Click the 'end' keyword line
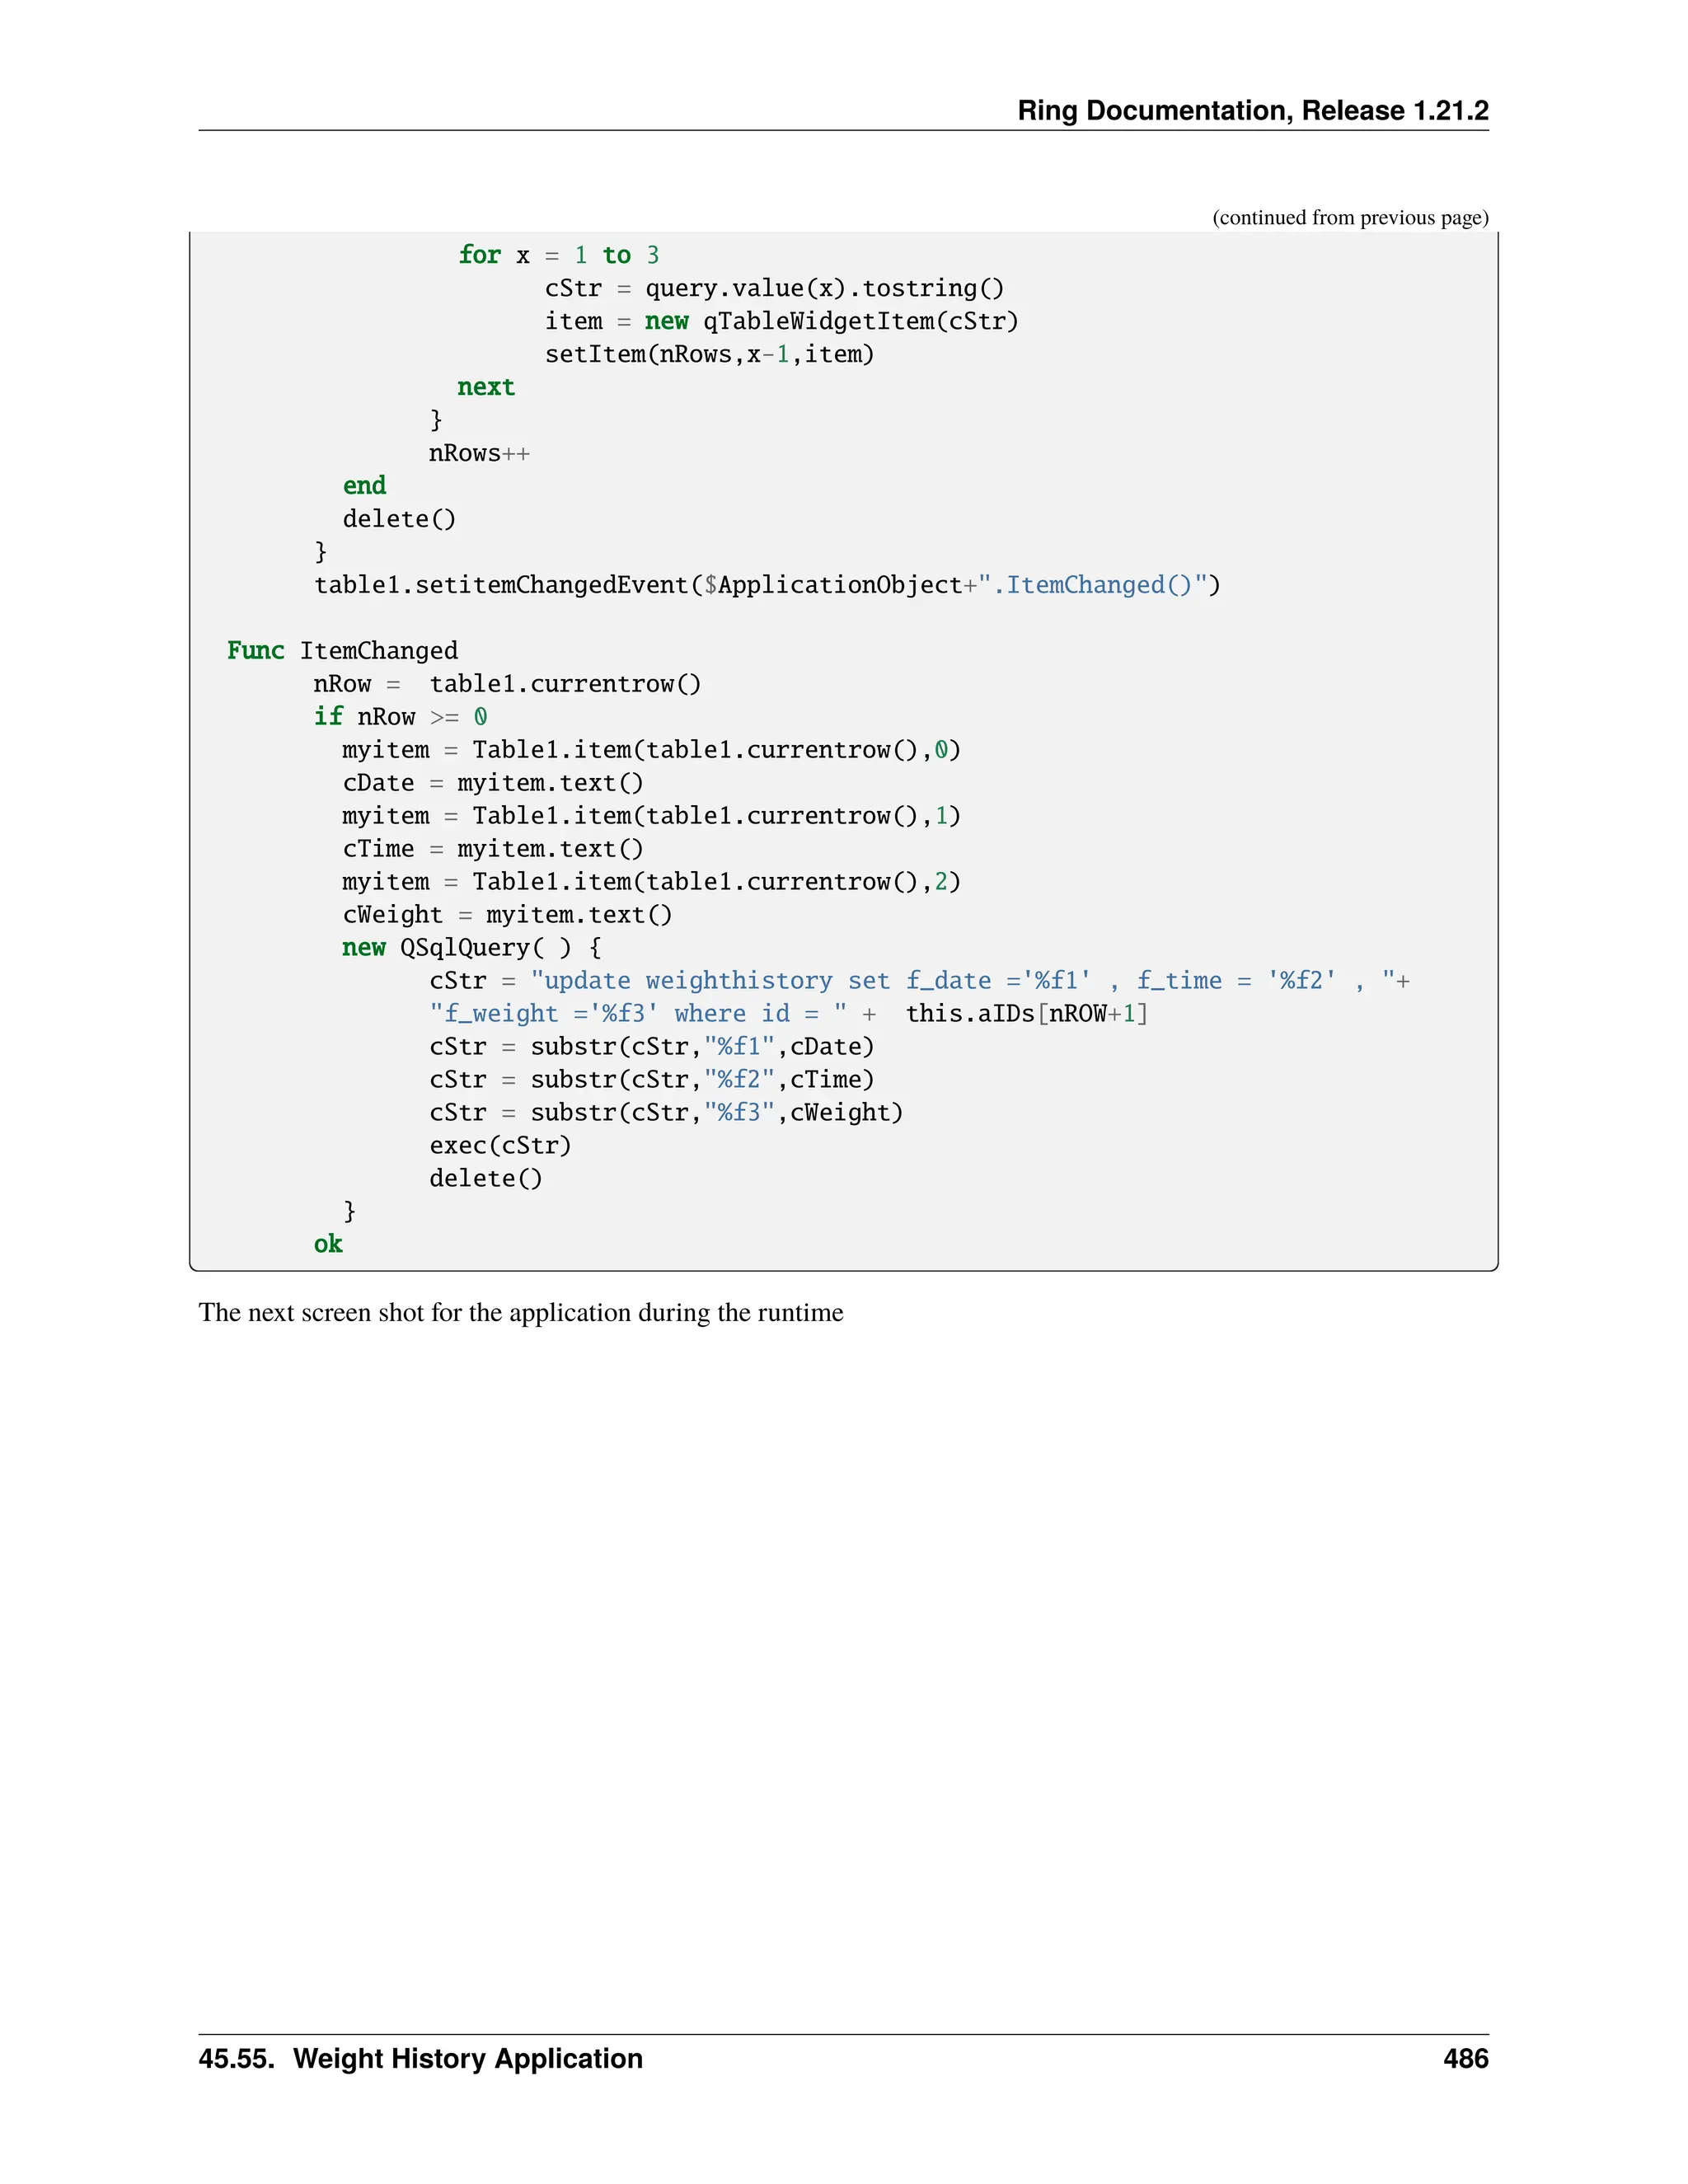The width and height of the screenshot is (1688, 2184). click(x=364, y=486)
